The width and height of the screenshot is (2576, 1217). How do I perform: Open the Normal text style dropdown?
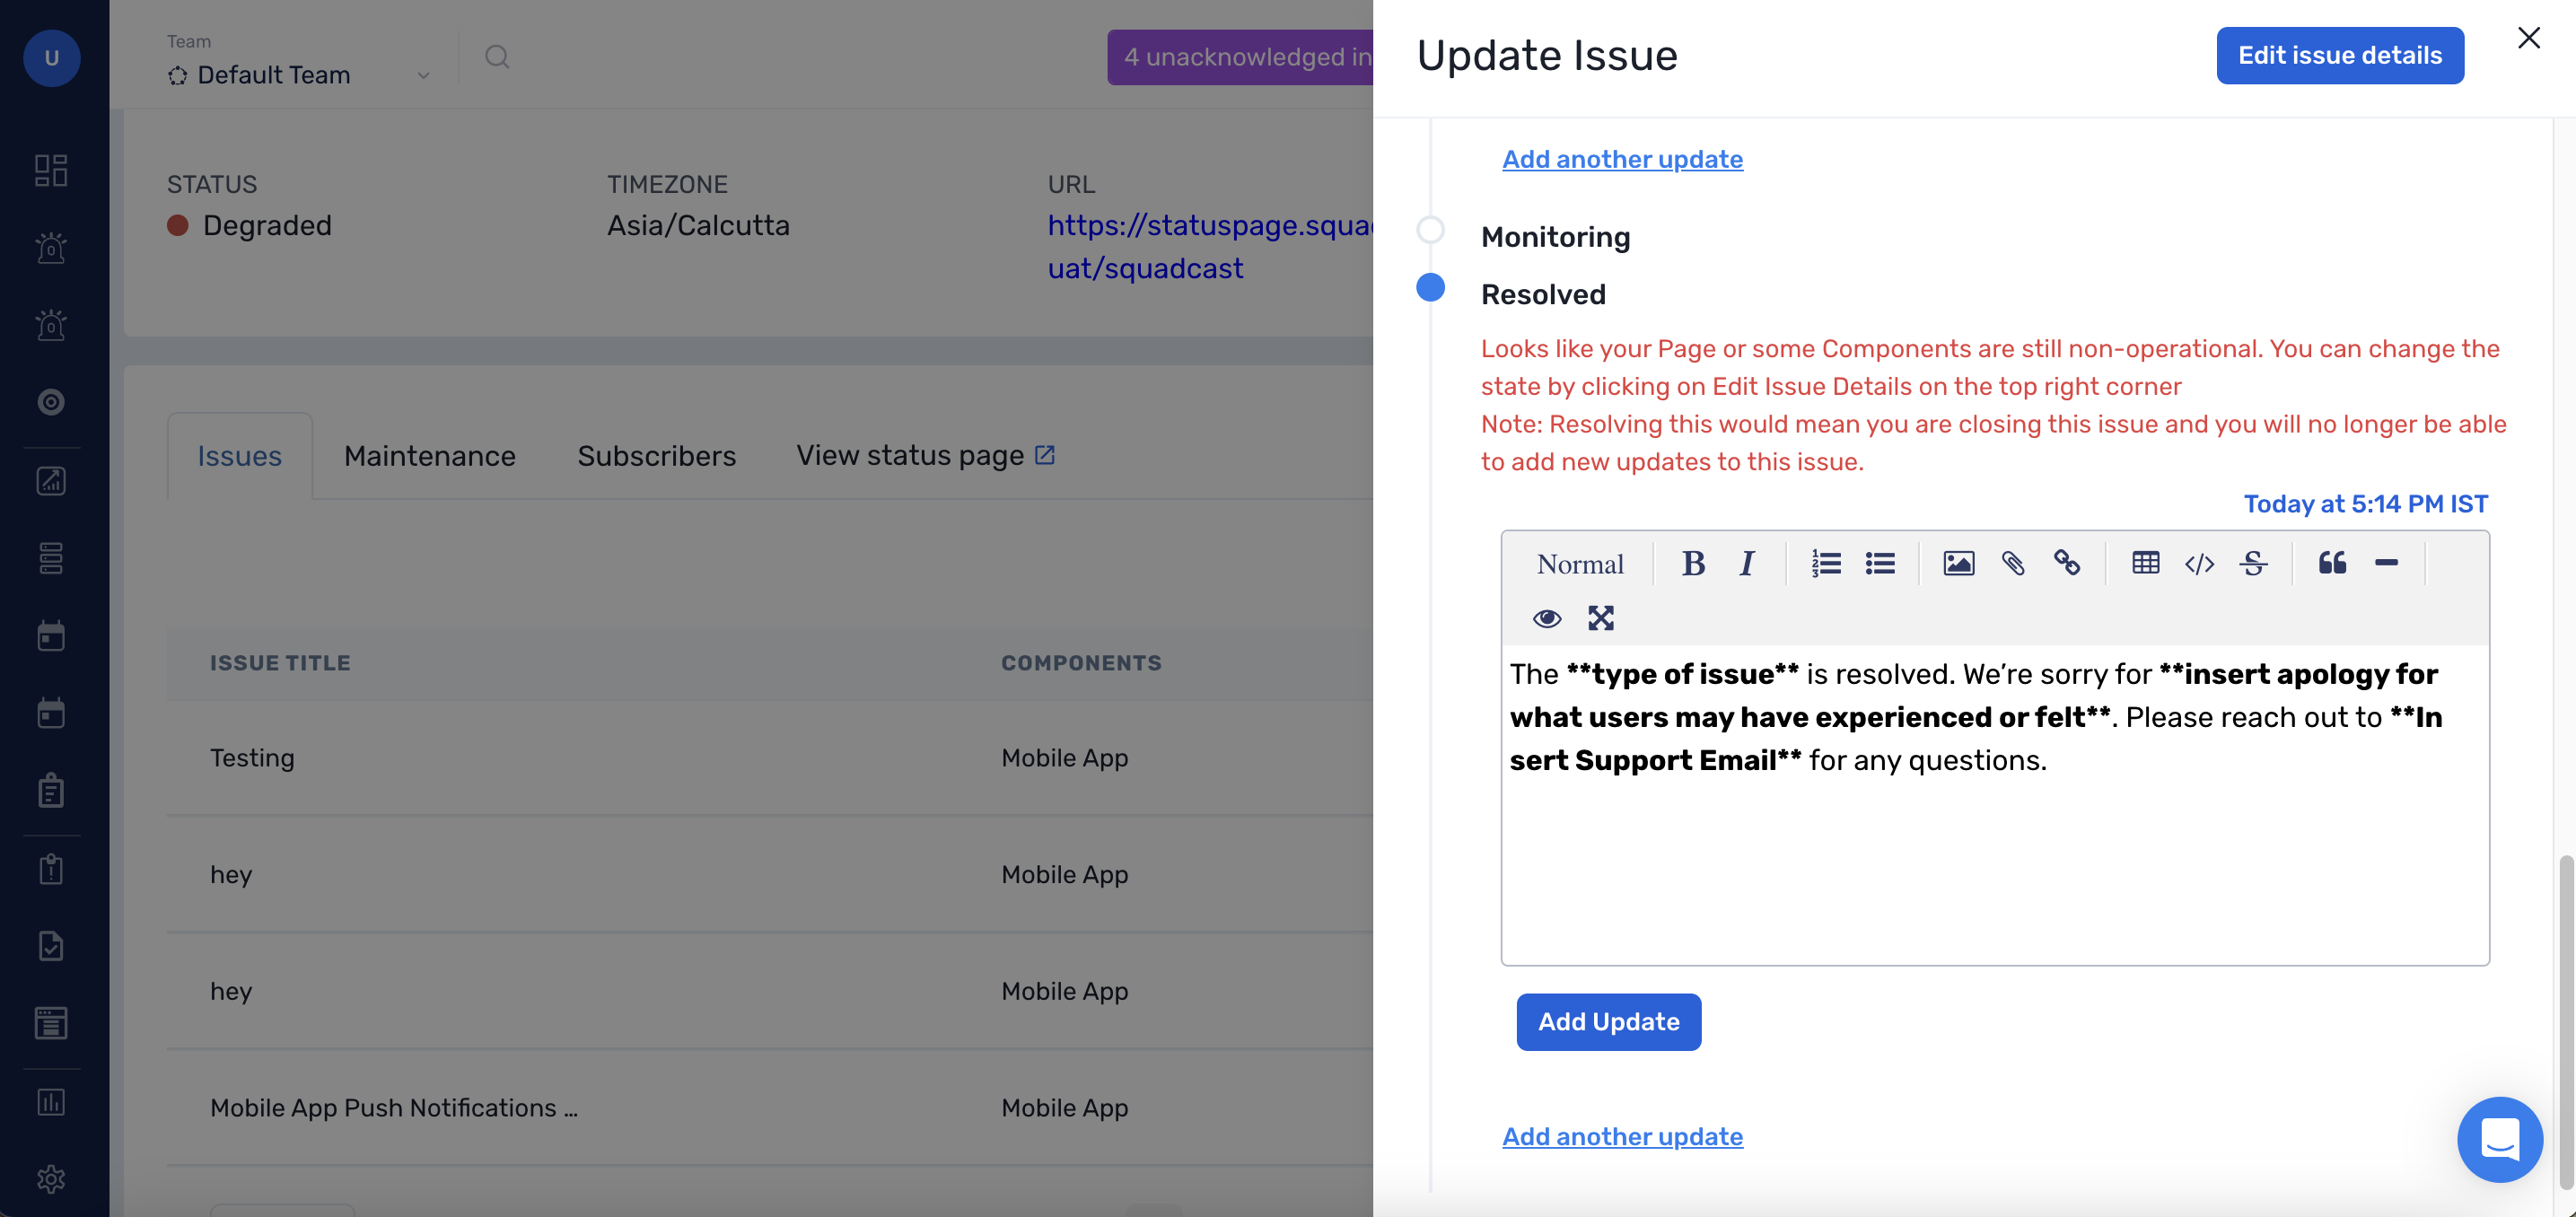coord(1580,564)
